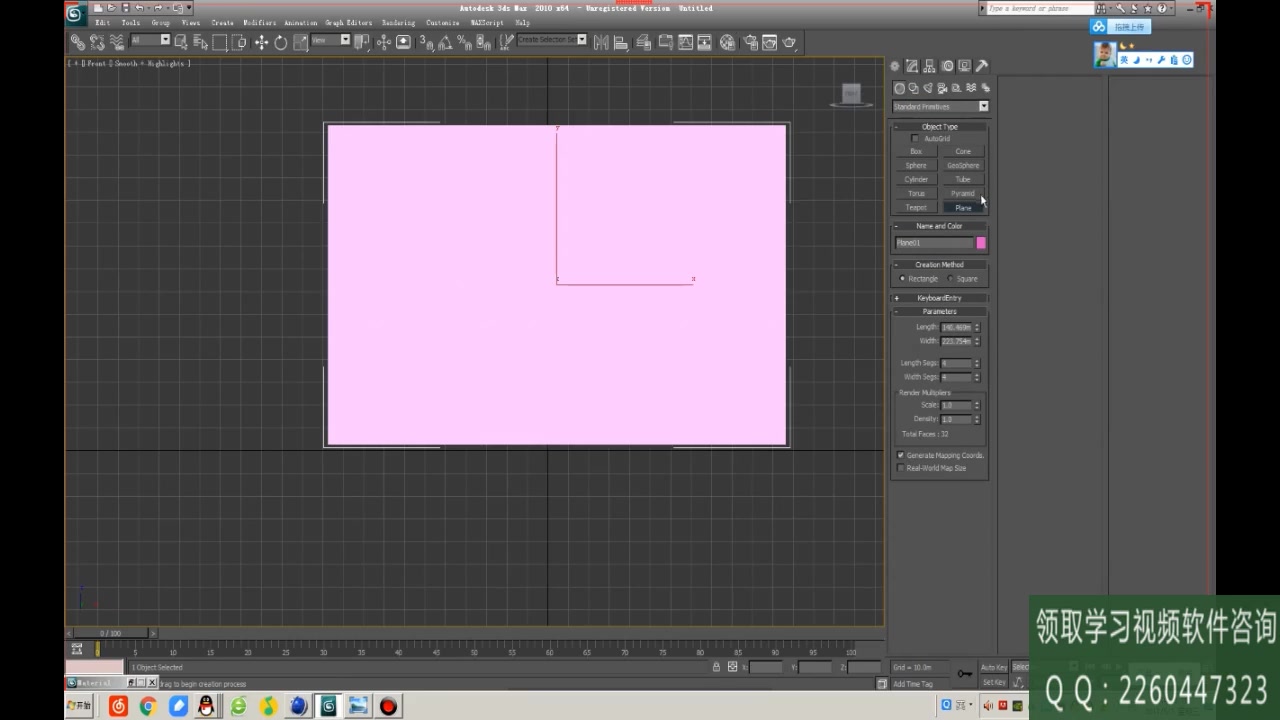Select the Lights category icon
The height and width of the screenshot is (720, 1280).
point(928,88)
